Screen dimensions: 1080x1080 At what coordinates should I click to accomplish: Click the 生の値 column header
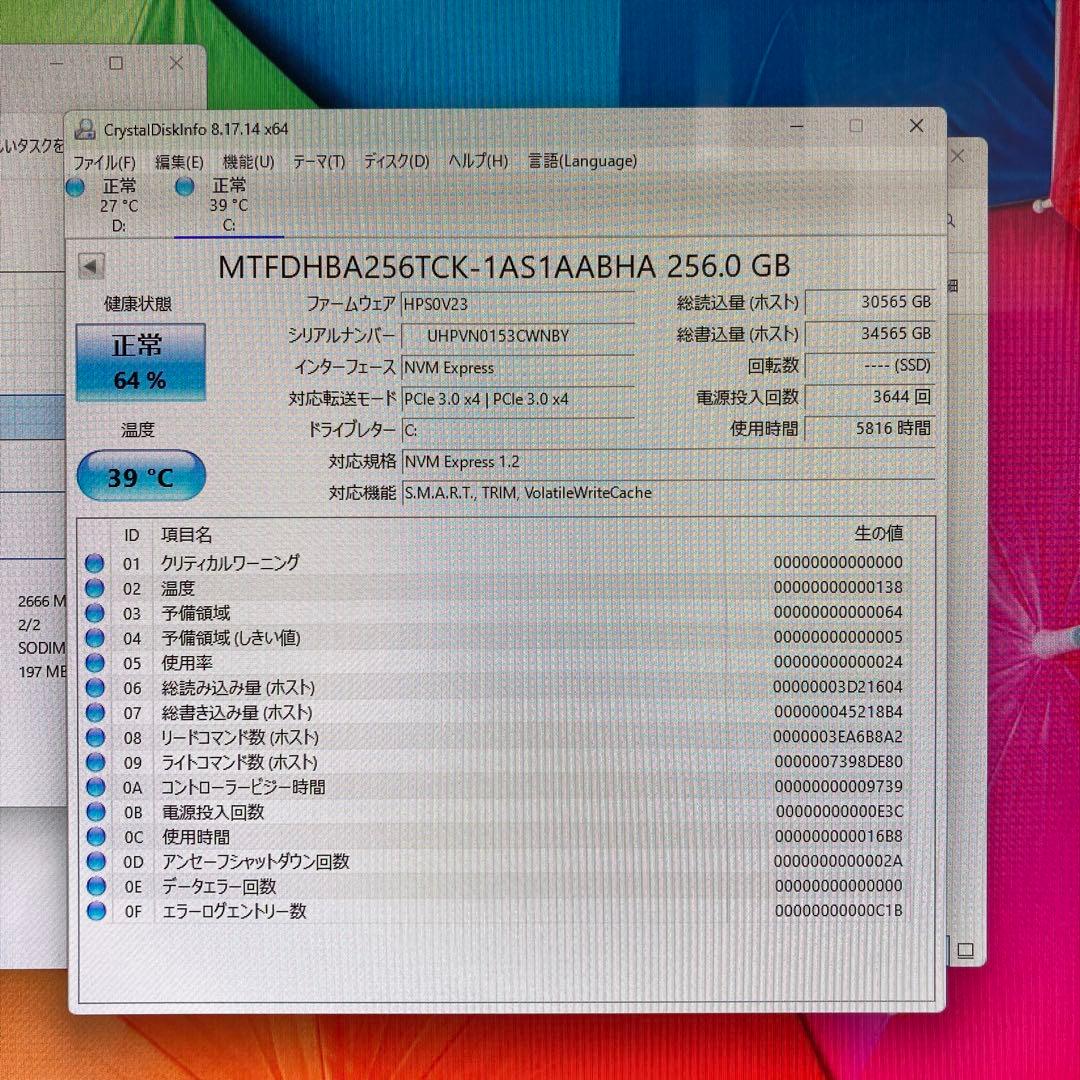point(878,535)
